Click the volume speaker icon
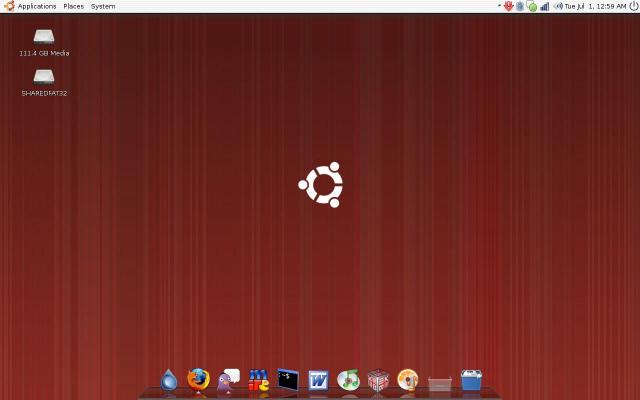 [x=558, y=6]
